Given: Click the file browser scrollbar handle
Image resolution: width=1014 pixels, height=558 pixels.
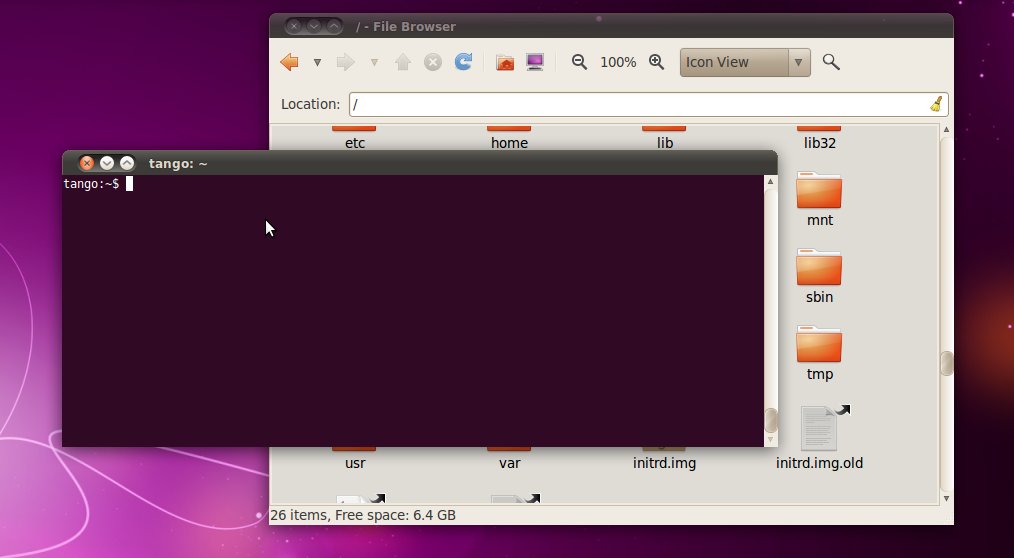Looking at the screenshot, I should pyautogui.click(x=946, y=363).
